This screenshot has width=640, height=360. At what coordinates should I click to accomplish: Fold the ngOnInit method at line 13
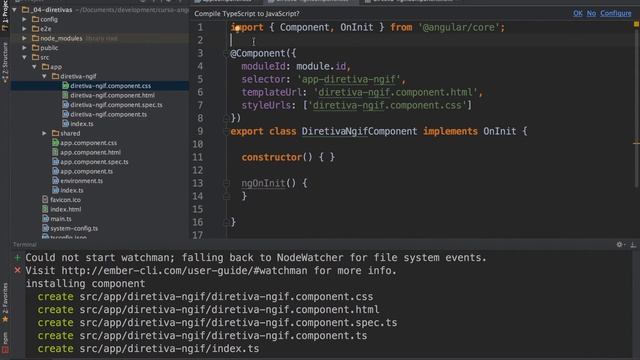[226, 183]
